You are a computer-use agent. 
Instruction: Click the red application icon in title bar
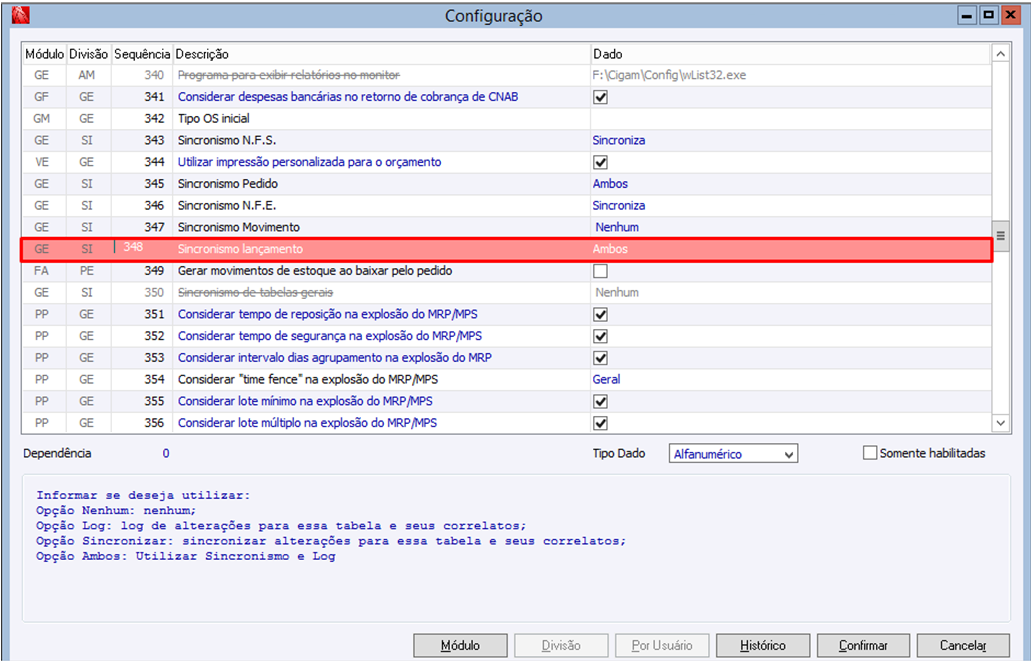tap(20, 14)
